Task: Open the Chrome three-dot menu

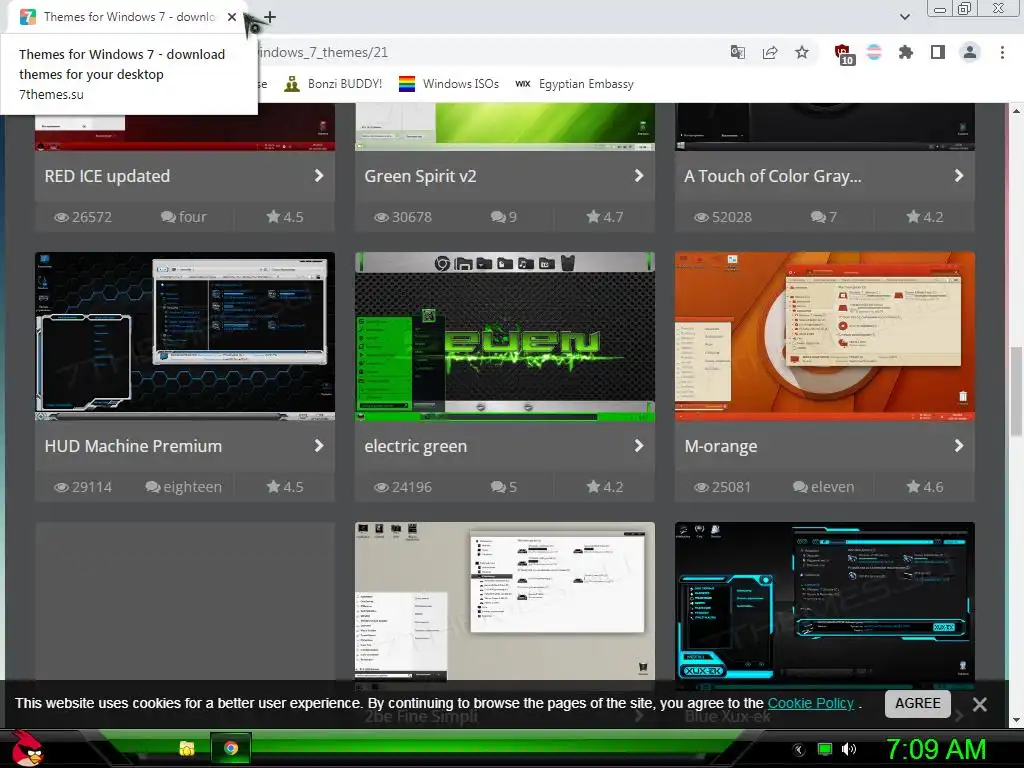Action: (1002, 53)
